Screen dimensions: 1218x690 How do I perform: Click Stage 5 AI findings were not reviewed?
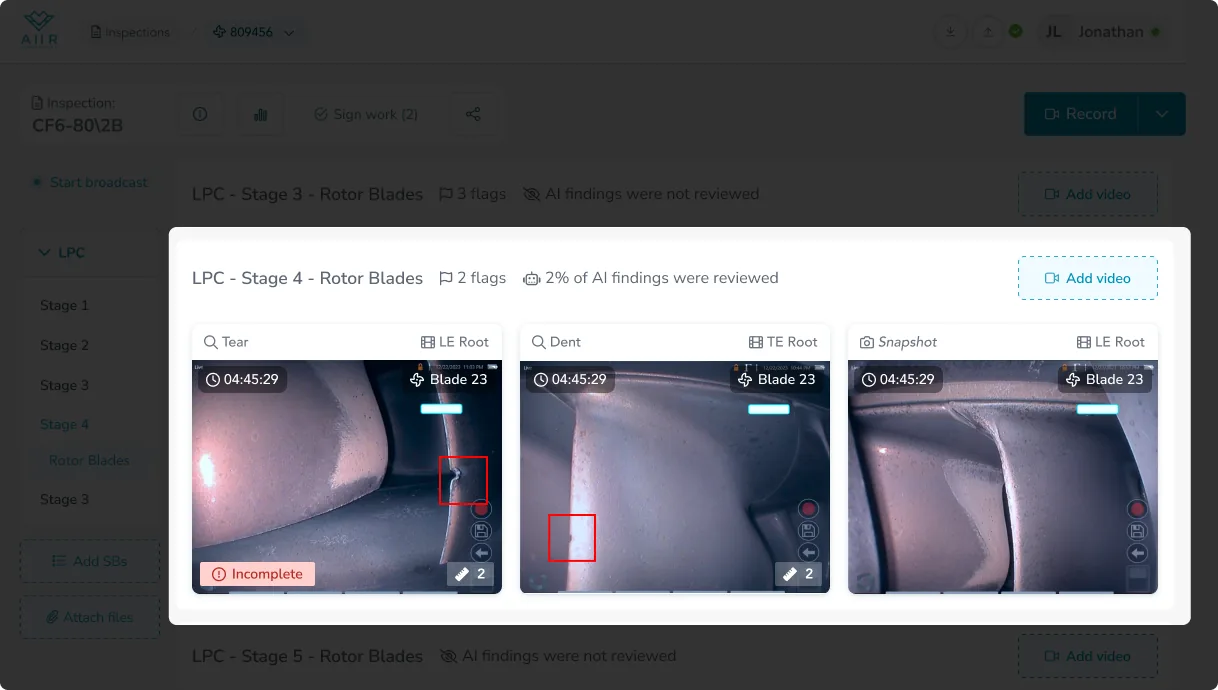tap(558, 656)
